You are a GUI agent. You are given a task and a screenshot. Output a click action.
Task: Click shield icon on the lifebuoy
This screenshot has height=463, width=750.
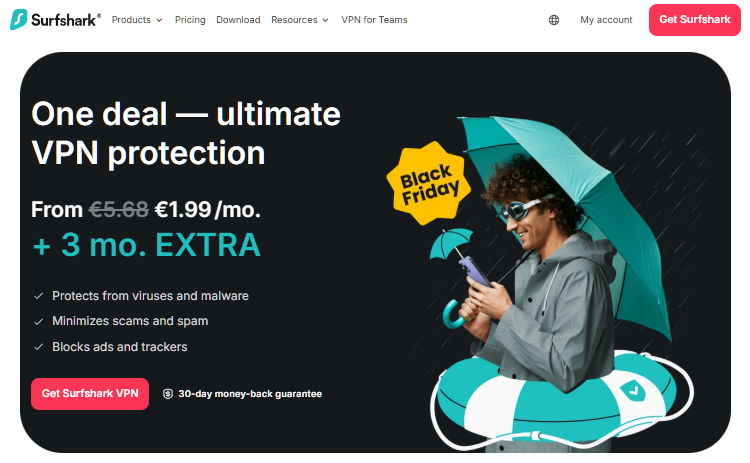point(633,390)
